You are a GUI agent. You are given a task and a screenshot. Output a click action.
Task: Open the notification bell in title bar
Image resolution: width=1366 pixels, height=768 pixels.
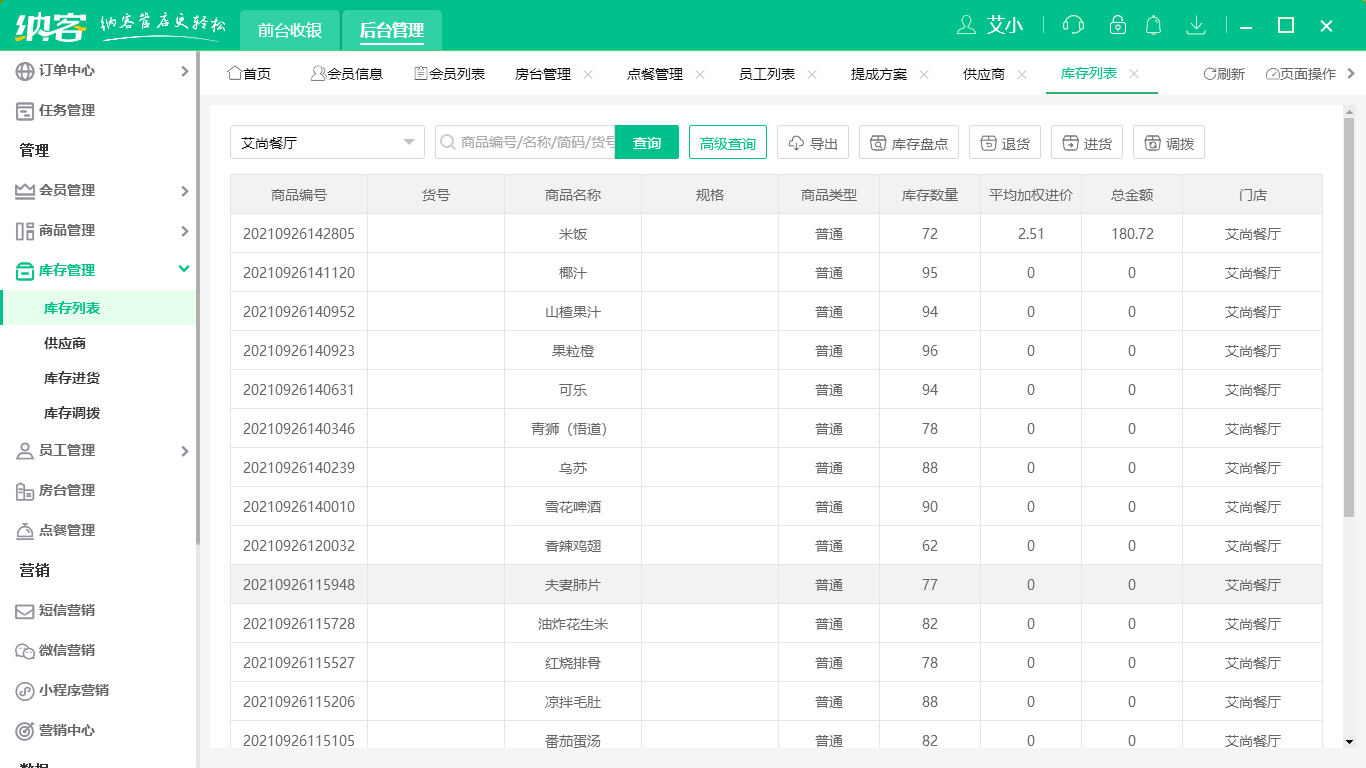coord(1153,25)
